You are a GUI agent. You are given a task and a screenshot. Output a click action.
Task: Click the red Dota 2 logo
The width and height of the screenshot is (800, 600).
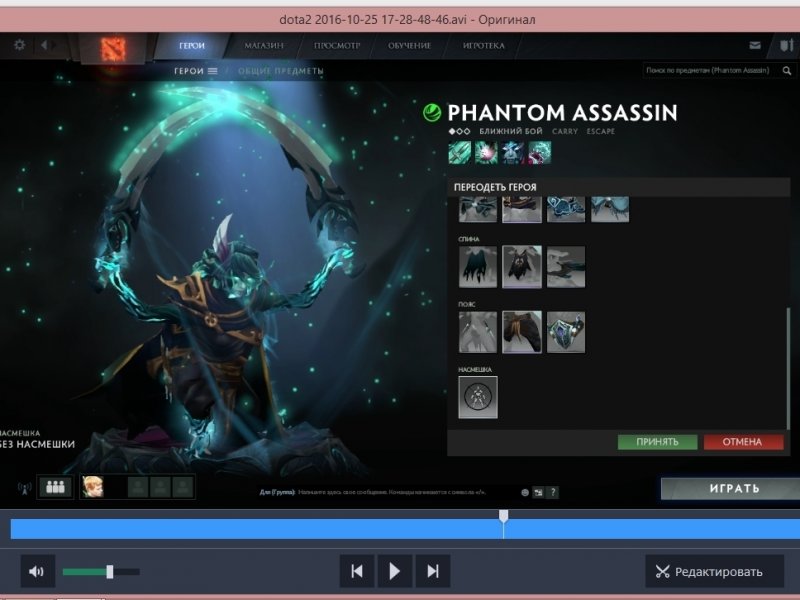click(x=113, y=49)
